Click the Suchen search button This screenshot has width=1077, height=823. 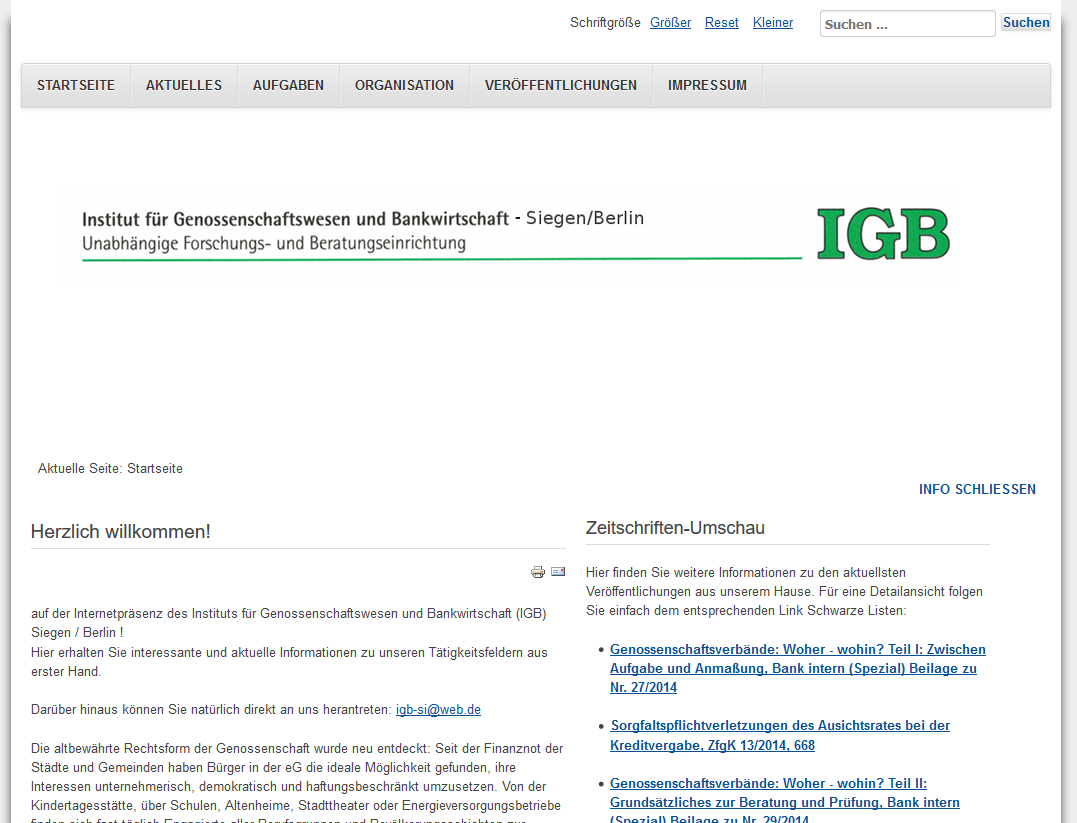[1026, 23]
